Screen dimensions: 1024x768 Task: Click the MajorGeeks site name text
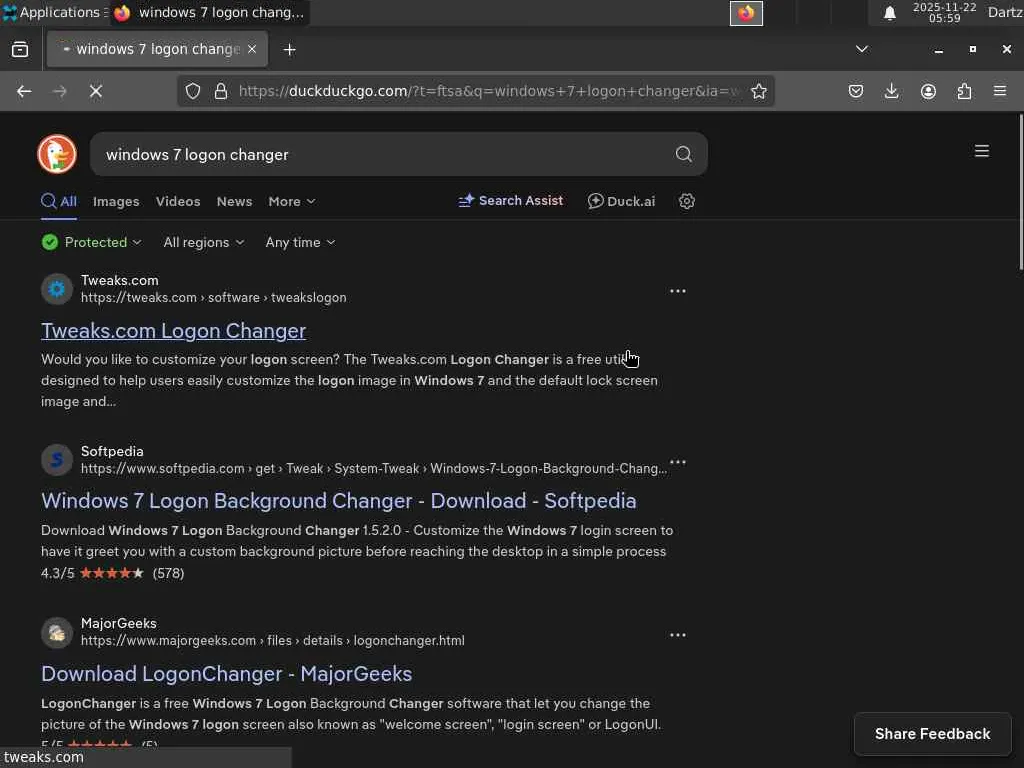(x=118, y=624)
